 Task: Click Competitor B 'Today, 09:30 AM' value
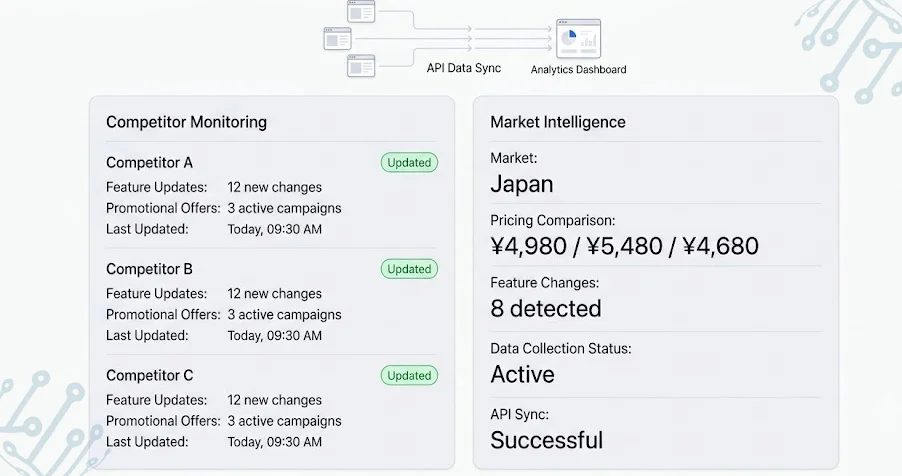[274, 336]
